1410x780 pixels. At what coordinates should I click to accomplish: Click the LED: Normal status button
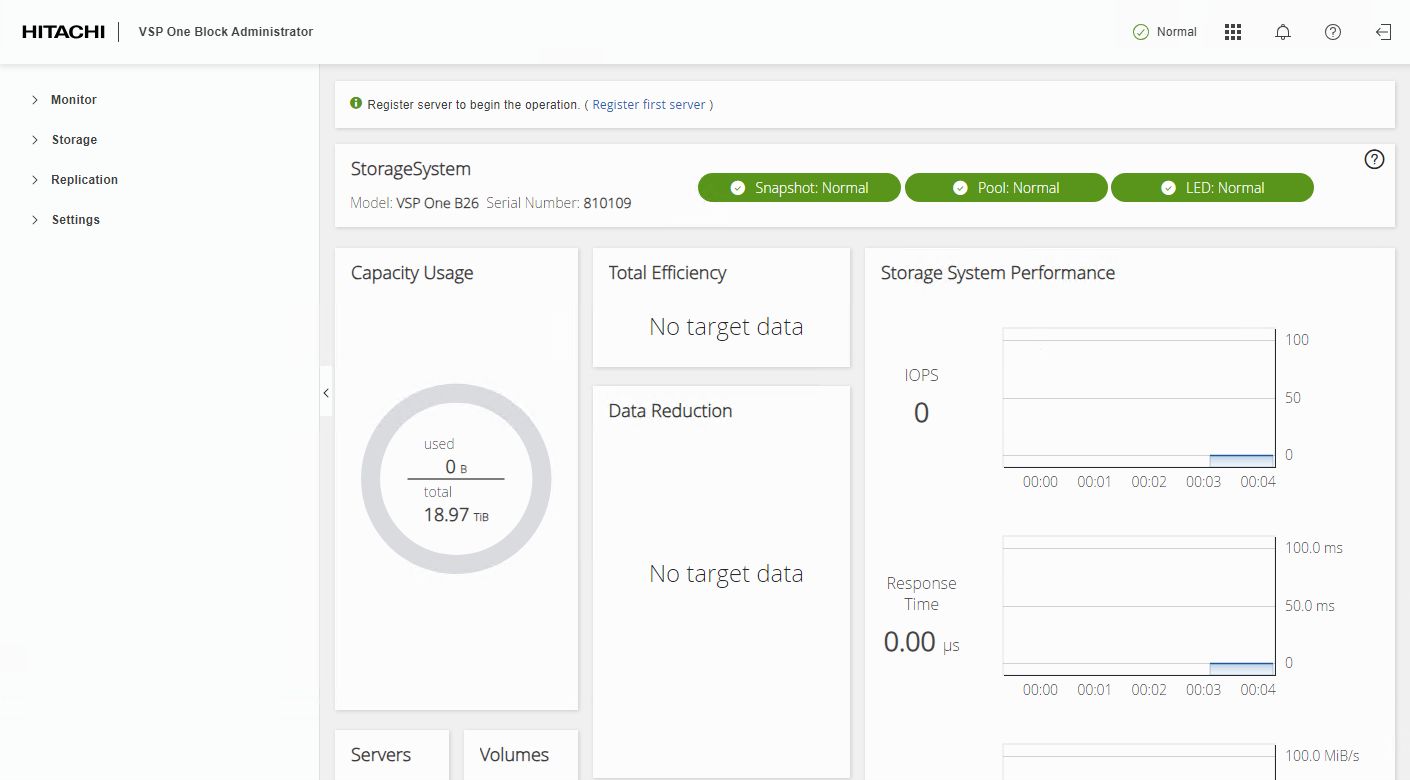tap(1212, 188)
